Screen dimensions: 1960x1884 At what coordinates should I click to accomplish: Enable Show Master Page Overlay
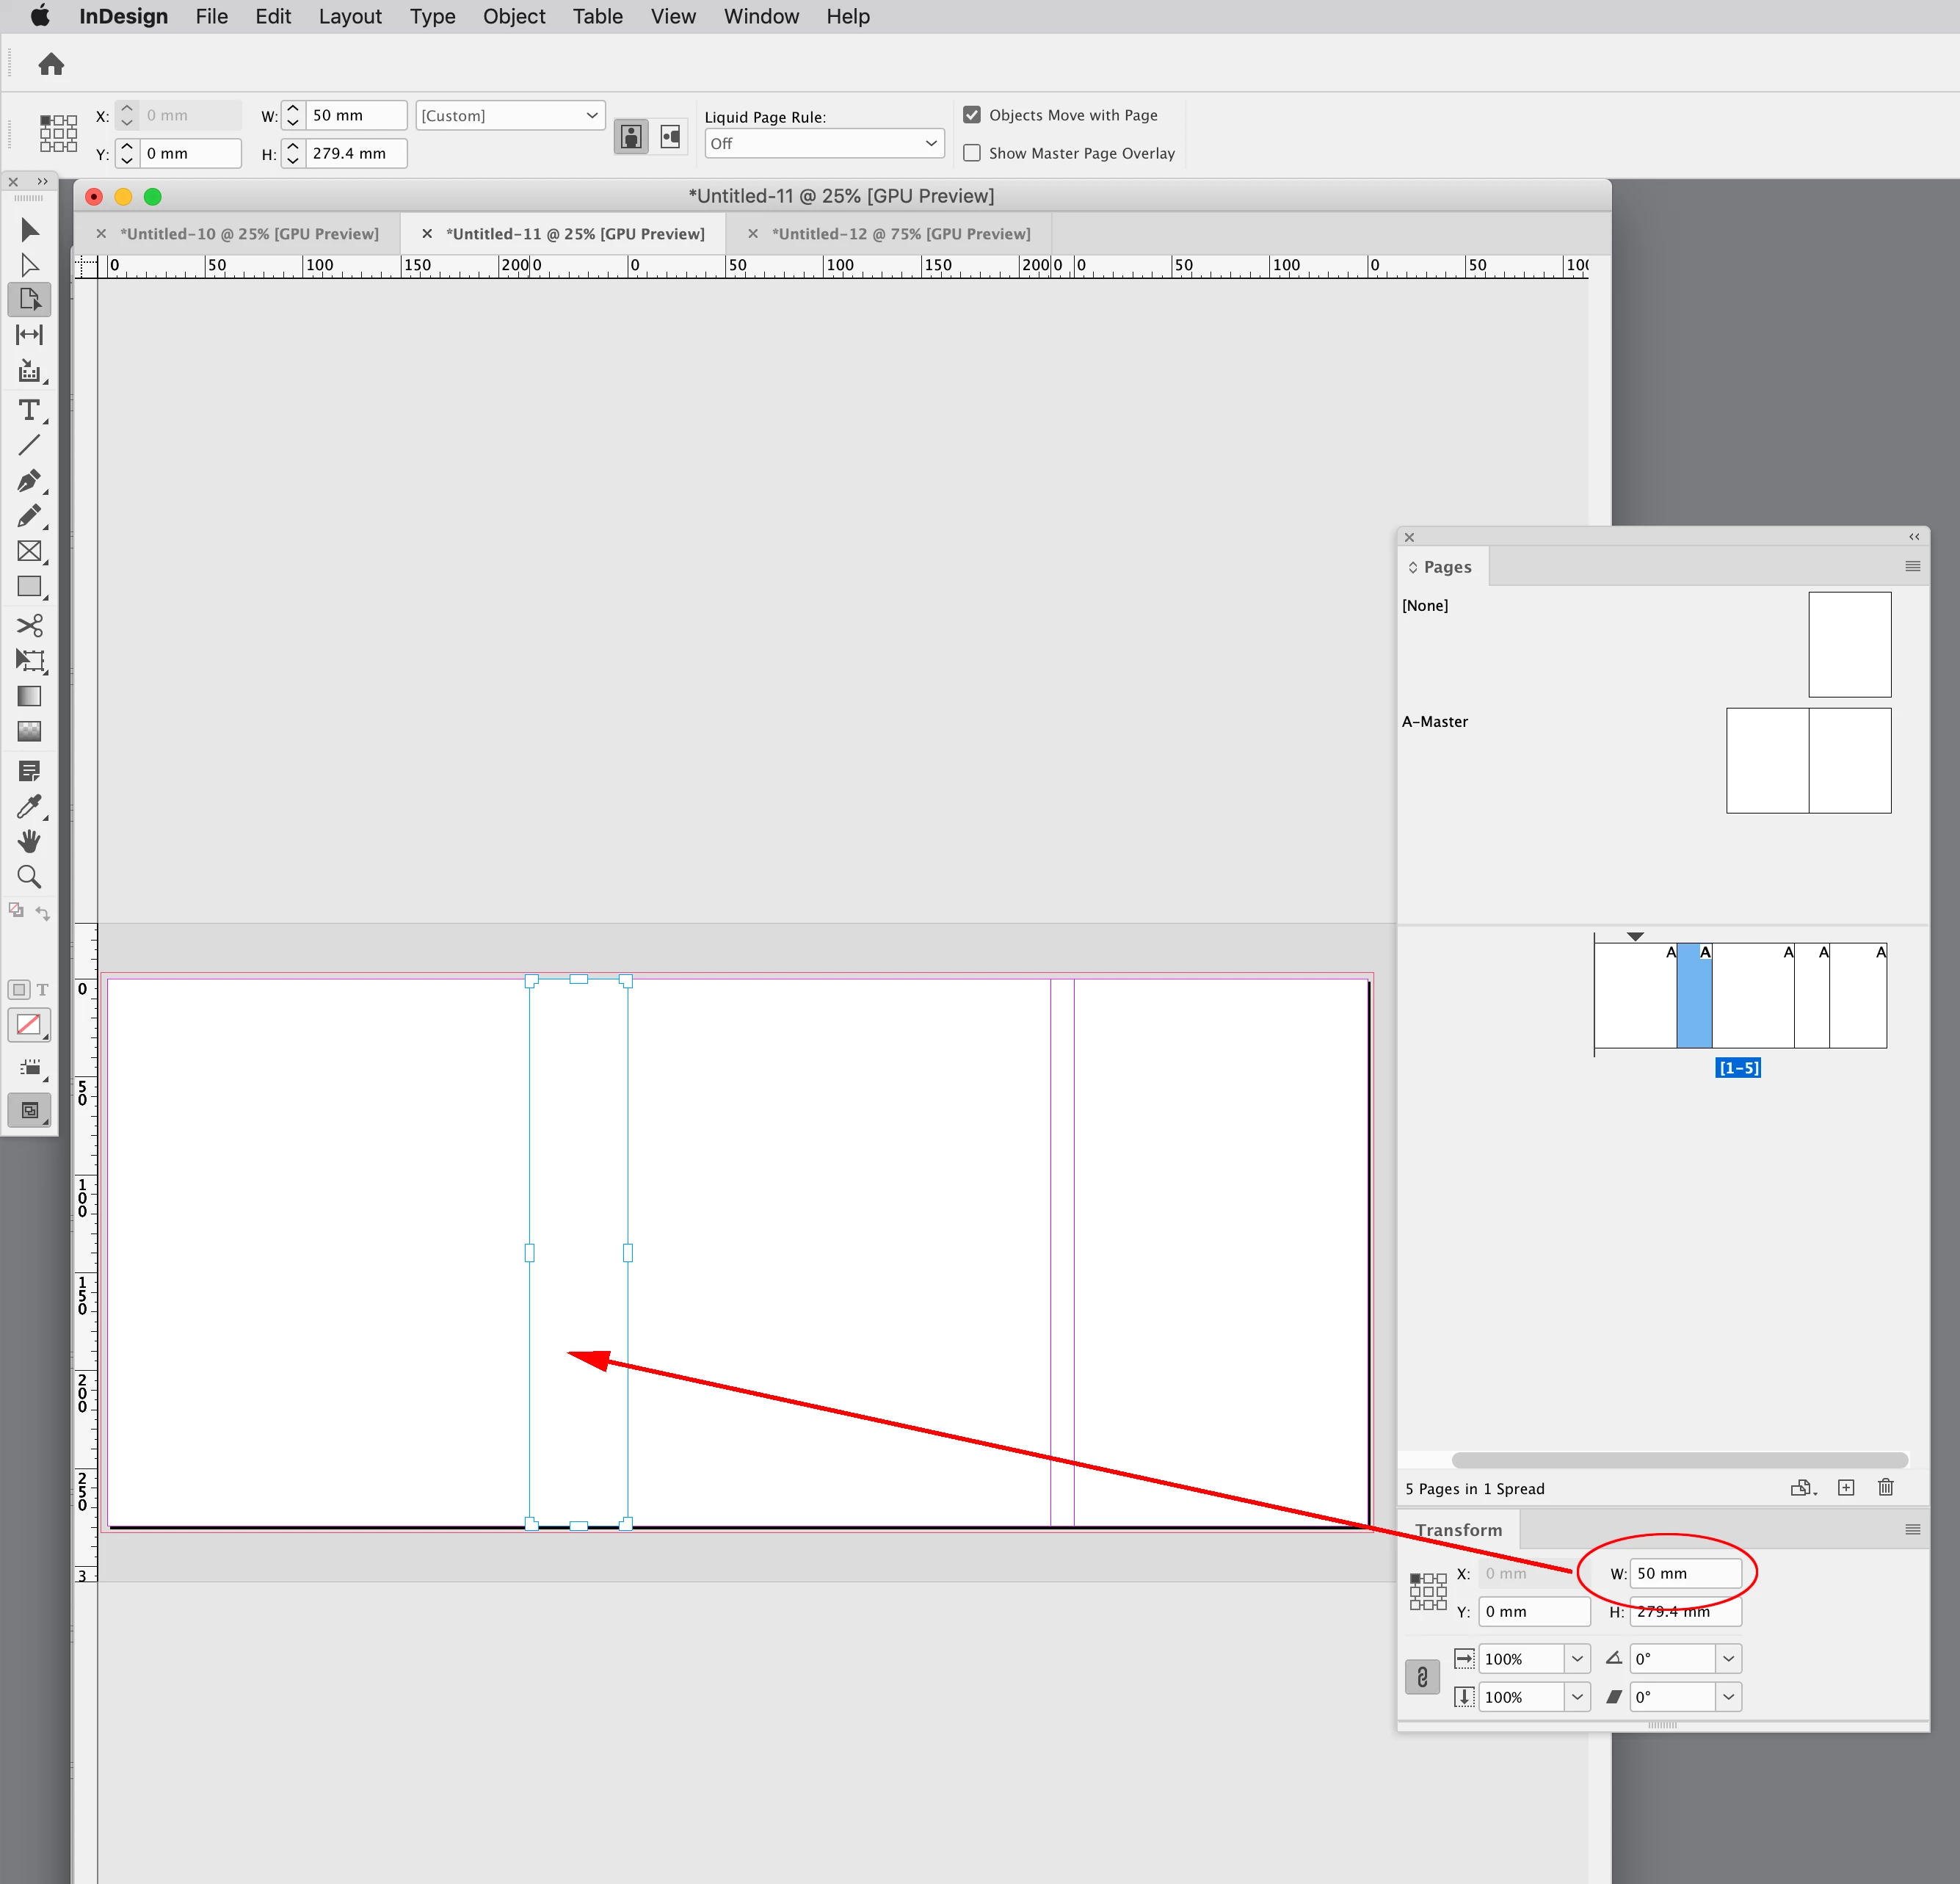click(x=972, y=153)
